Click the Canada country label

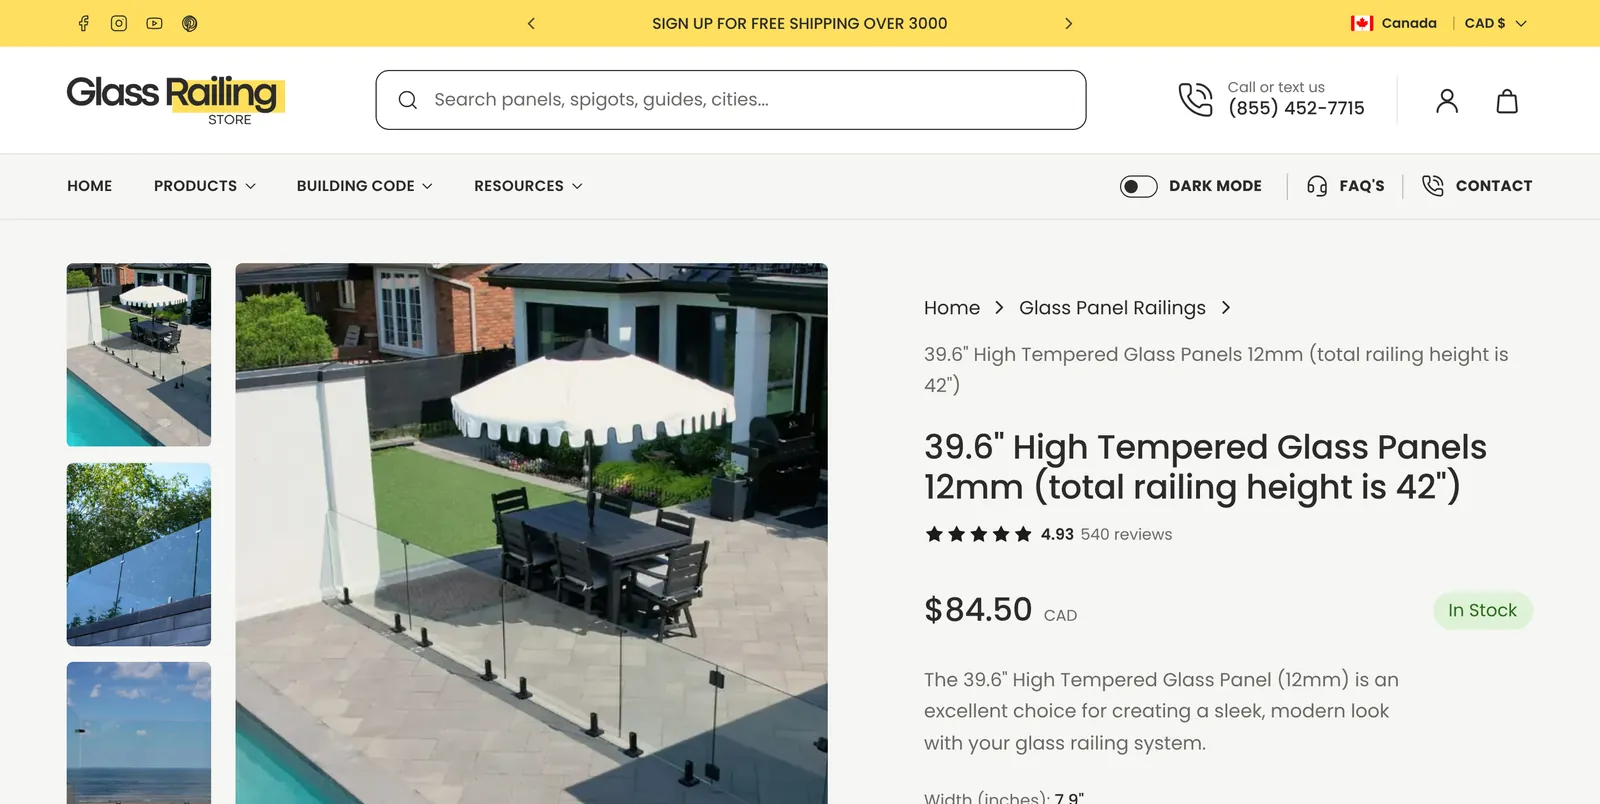1409,23
